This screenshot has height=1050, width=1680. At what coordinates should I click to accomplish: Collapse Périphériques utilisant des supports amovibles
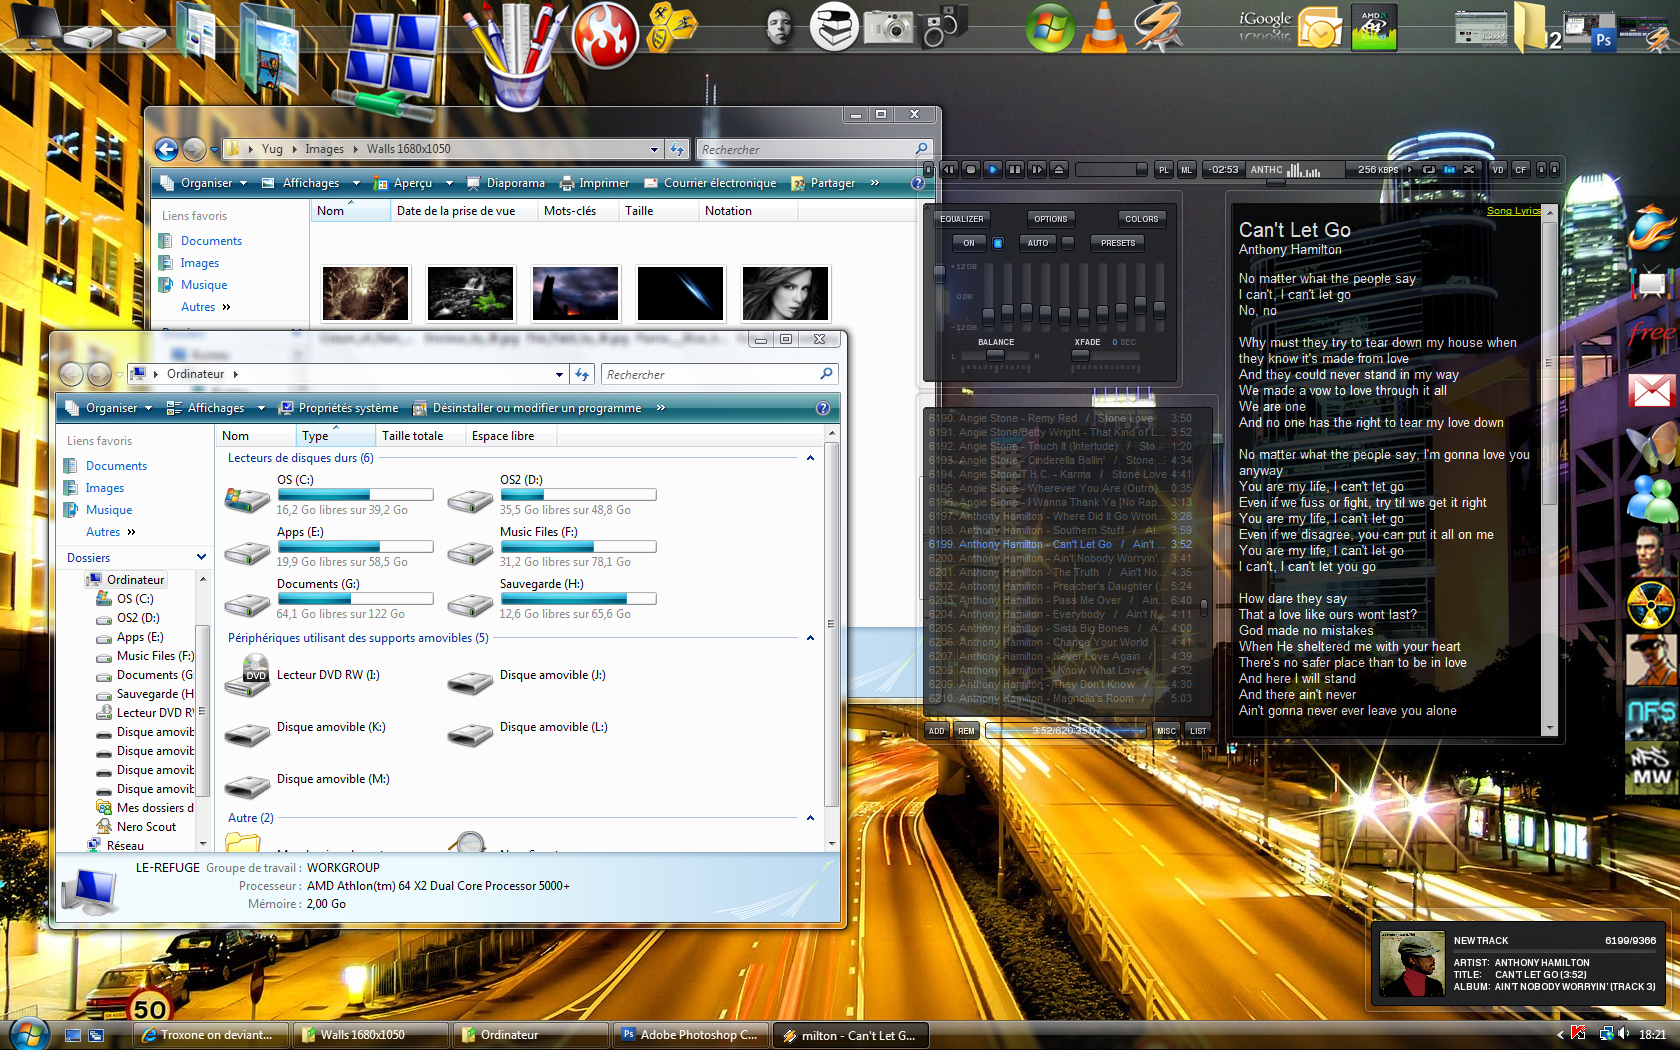[x=810, y=638]
